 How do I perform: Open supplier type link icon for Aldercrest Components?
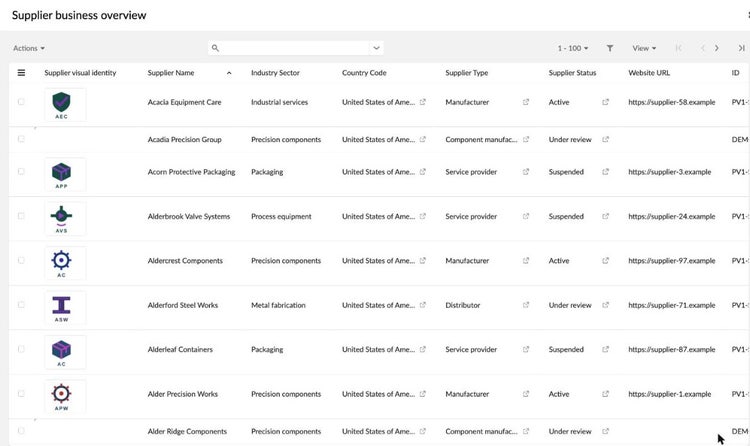click(526, 261)
